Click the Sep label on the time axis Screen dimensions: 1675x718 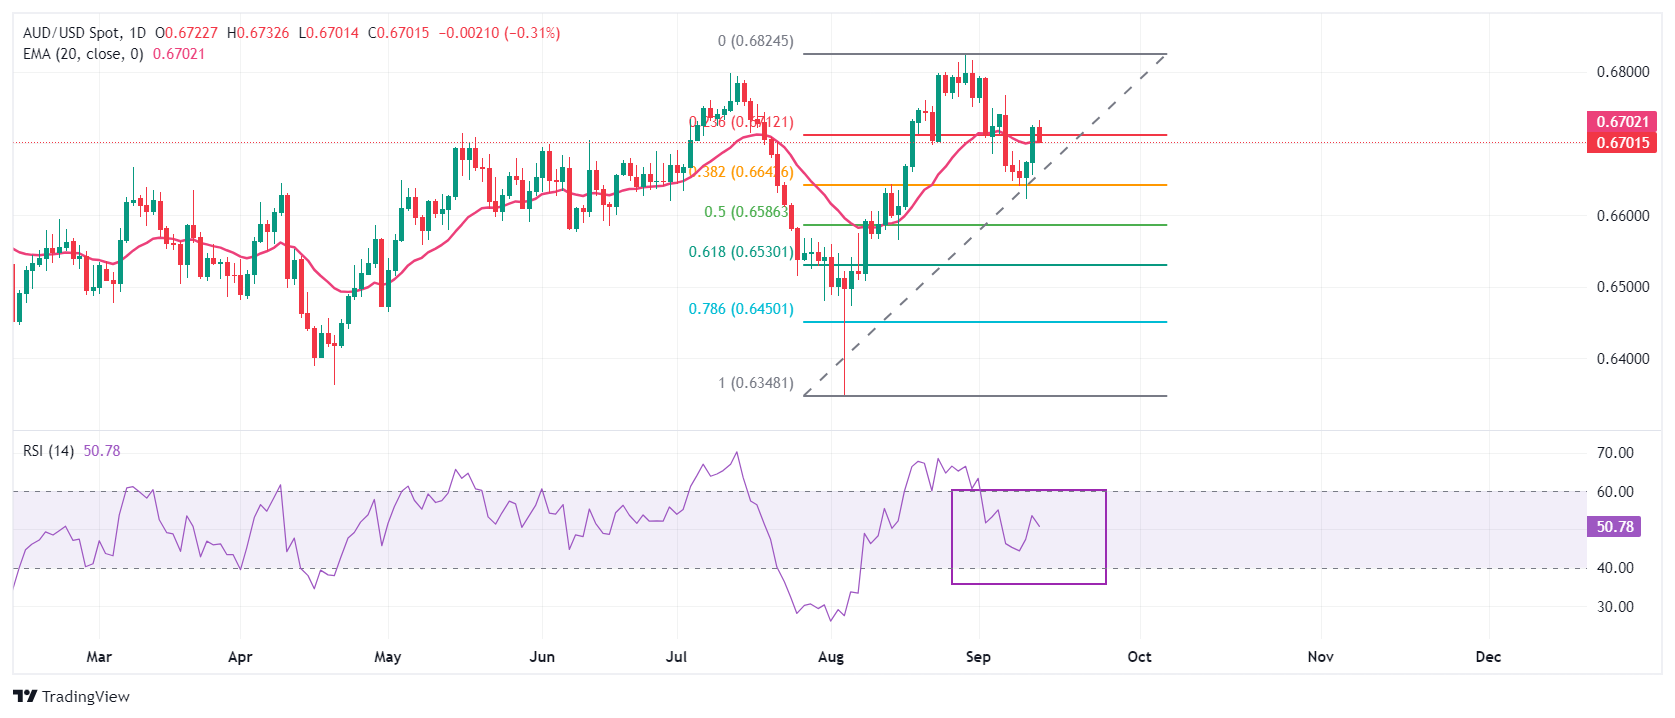point(978,657)
